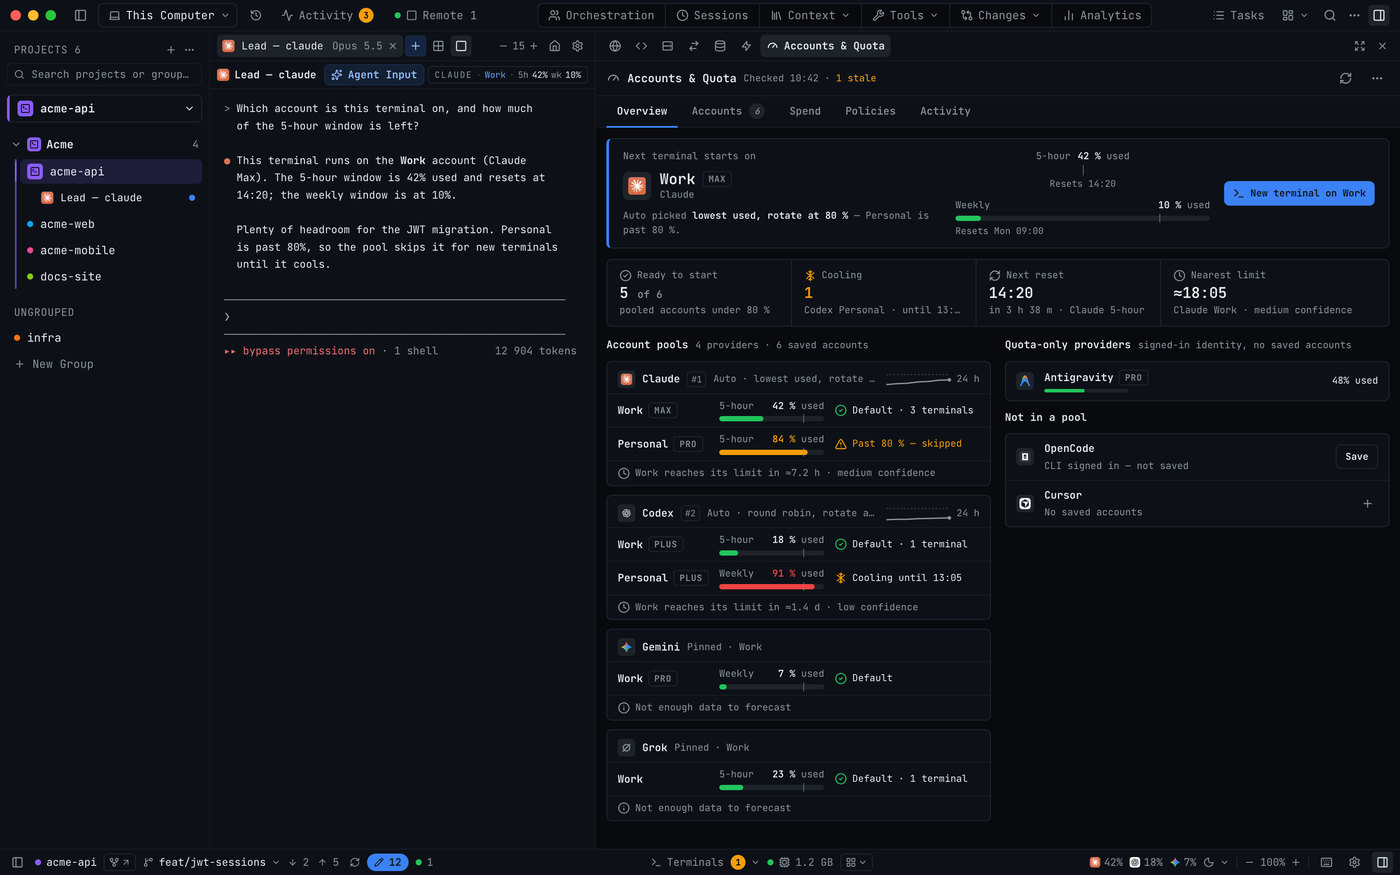The height and width of the screenshot is (875, 1400).
Task: Open the This Computer dropdown
Action: pyautogui.click(x=168, y=15)
